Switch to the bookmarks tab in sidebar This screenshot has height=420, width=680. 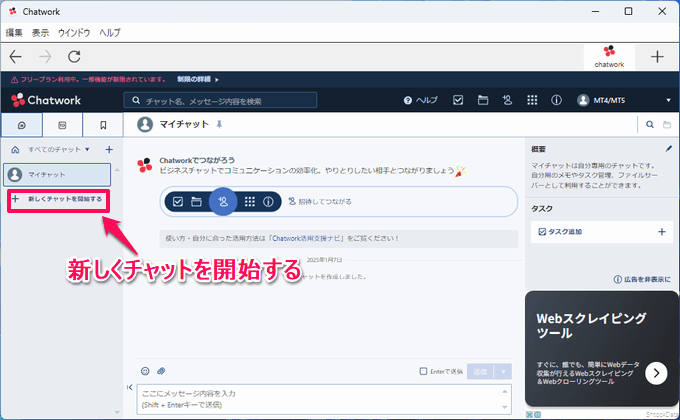(x=103, y=125)
